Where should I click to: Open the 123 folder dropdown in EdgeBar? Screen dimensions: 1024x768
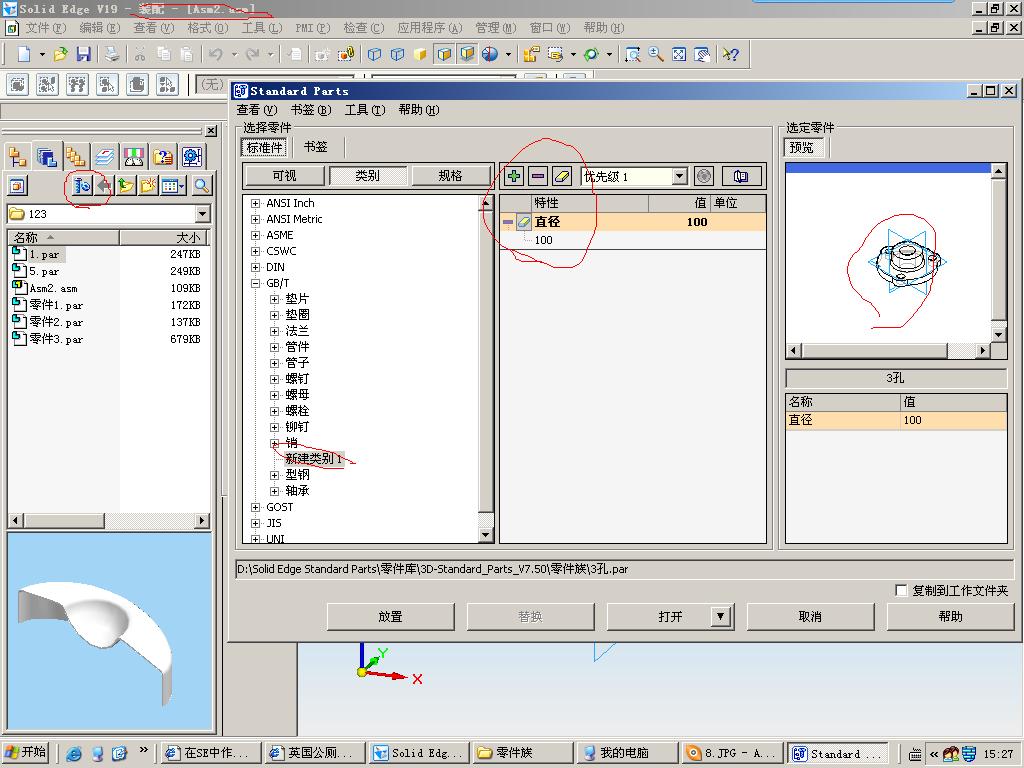(x=202, y=214)
